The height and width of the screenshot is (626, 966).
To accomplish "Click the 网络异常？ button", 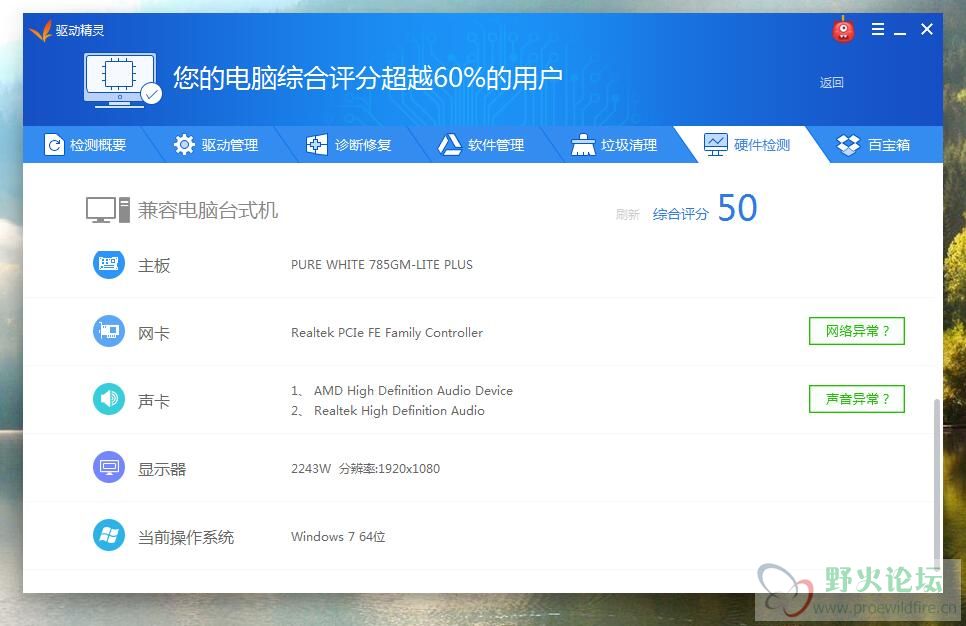I will pos(856,331).
